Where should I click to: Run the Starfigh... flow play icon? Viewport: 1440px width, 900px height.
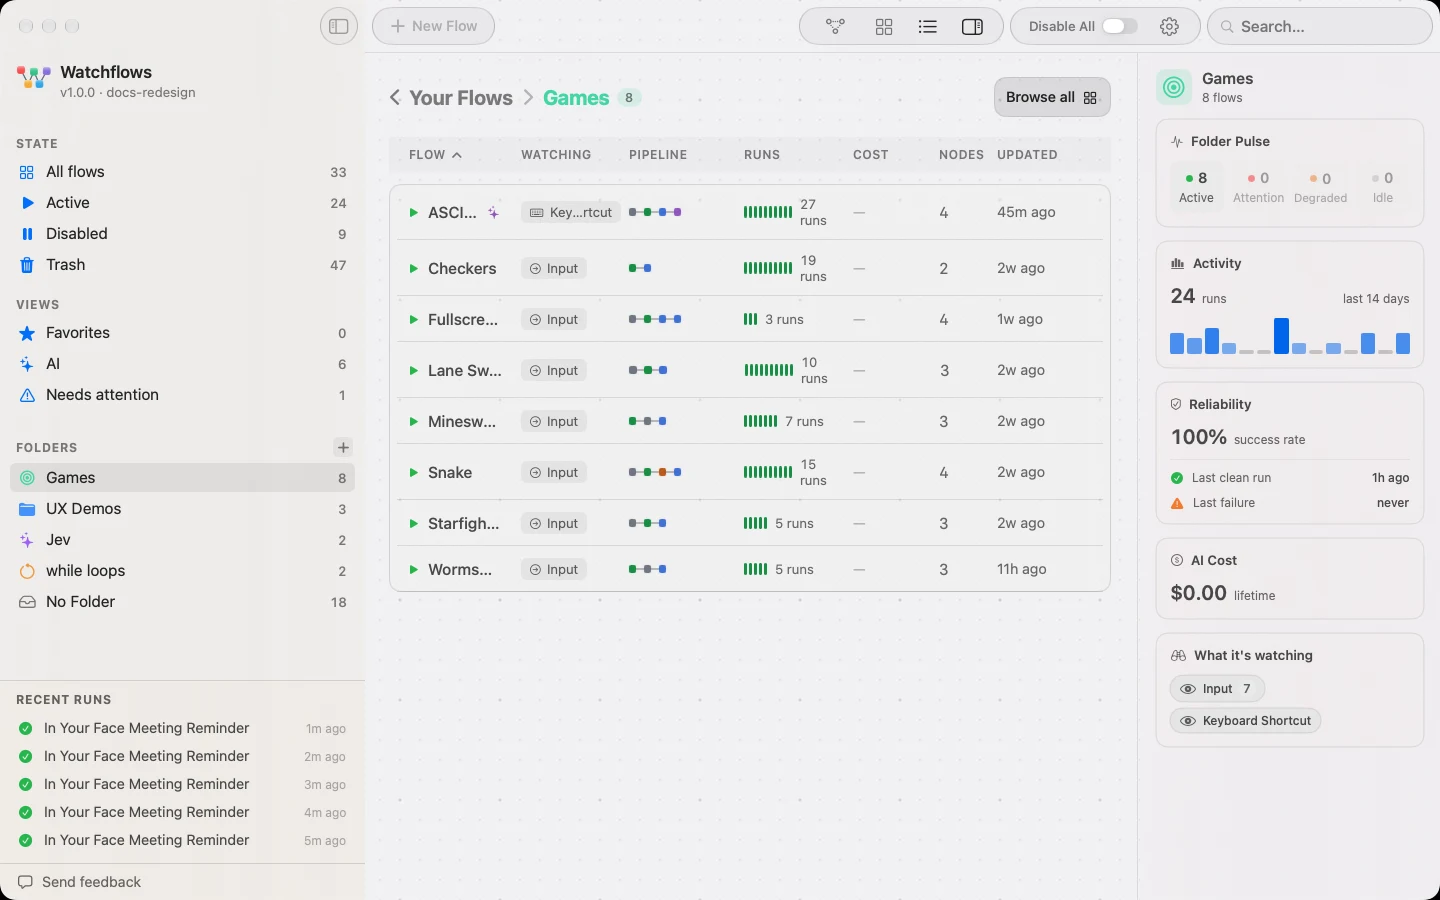[413, 524]
